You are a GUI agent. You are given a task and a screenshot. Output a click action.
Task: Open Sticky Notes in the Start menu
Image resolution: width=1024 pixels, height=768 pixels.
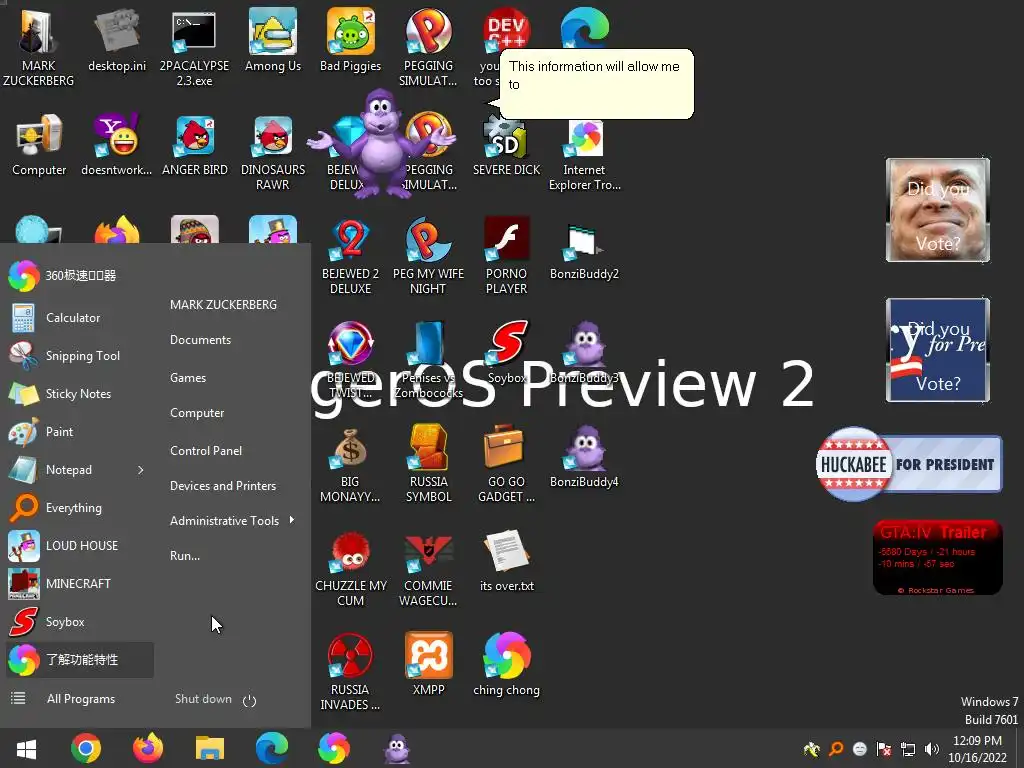(x=80, y=394)
